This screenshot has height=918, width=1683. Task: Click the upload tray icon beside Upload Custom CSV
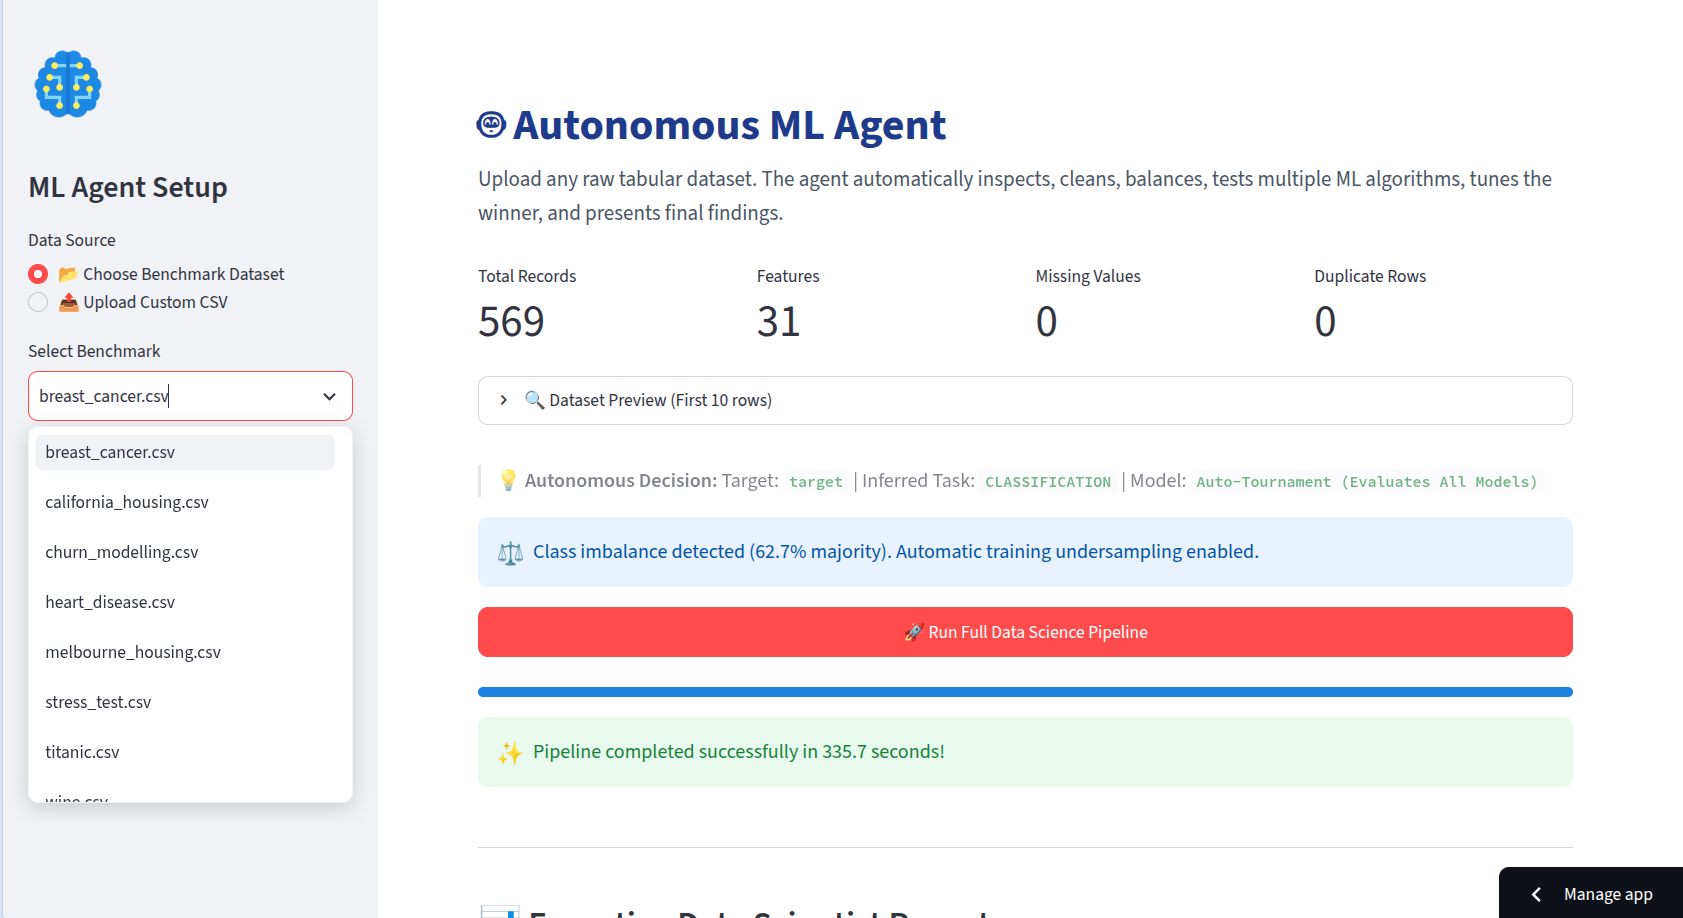(68, 302)
